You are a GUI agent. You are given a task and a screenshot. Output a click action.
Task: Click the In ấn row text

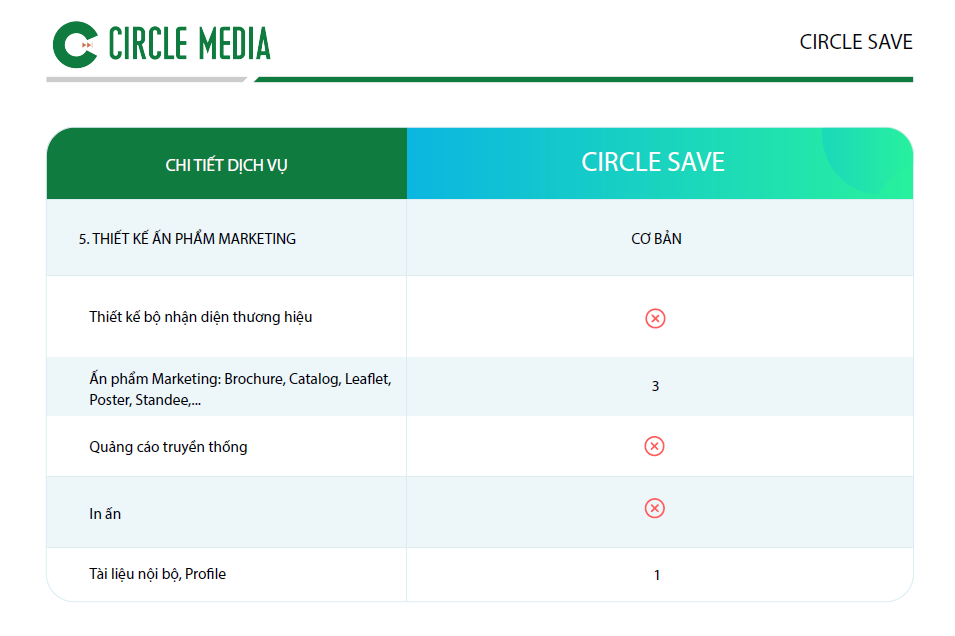[105, 514]
